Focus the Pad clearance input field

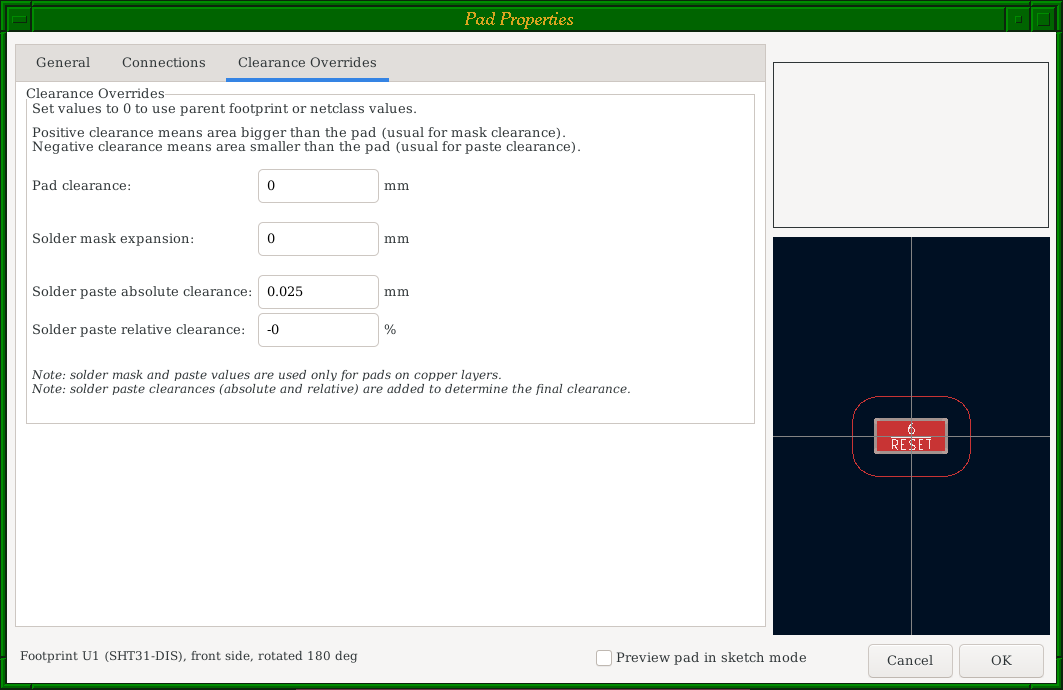[318, 186]
